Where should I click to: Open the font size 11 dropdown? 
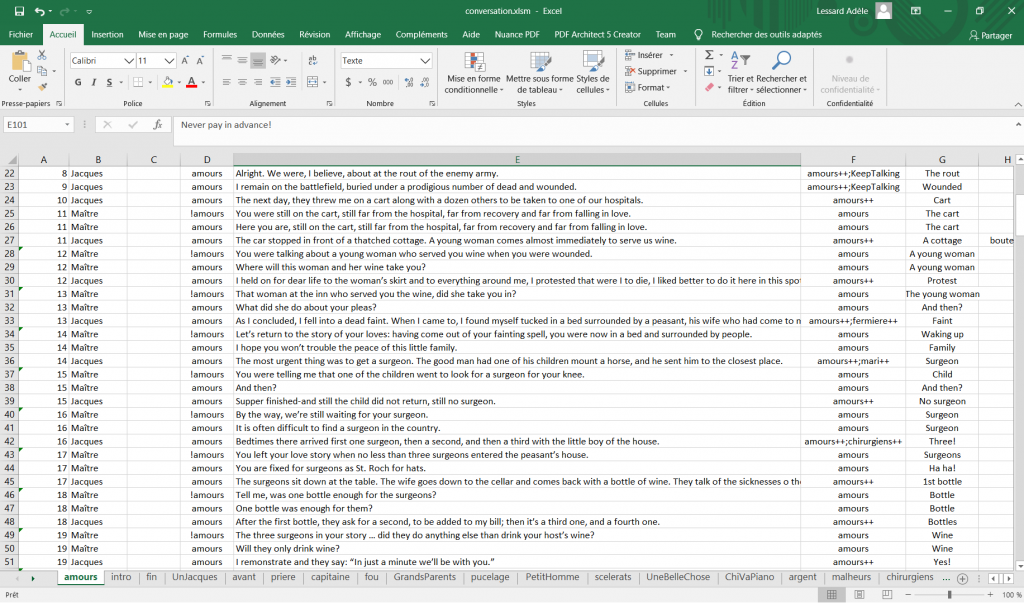[169, 61]
